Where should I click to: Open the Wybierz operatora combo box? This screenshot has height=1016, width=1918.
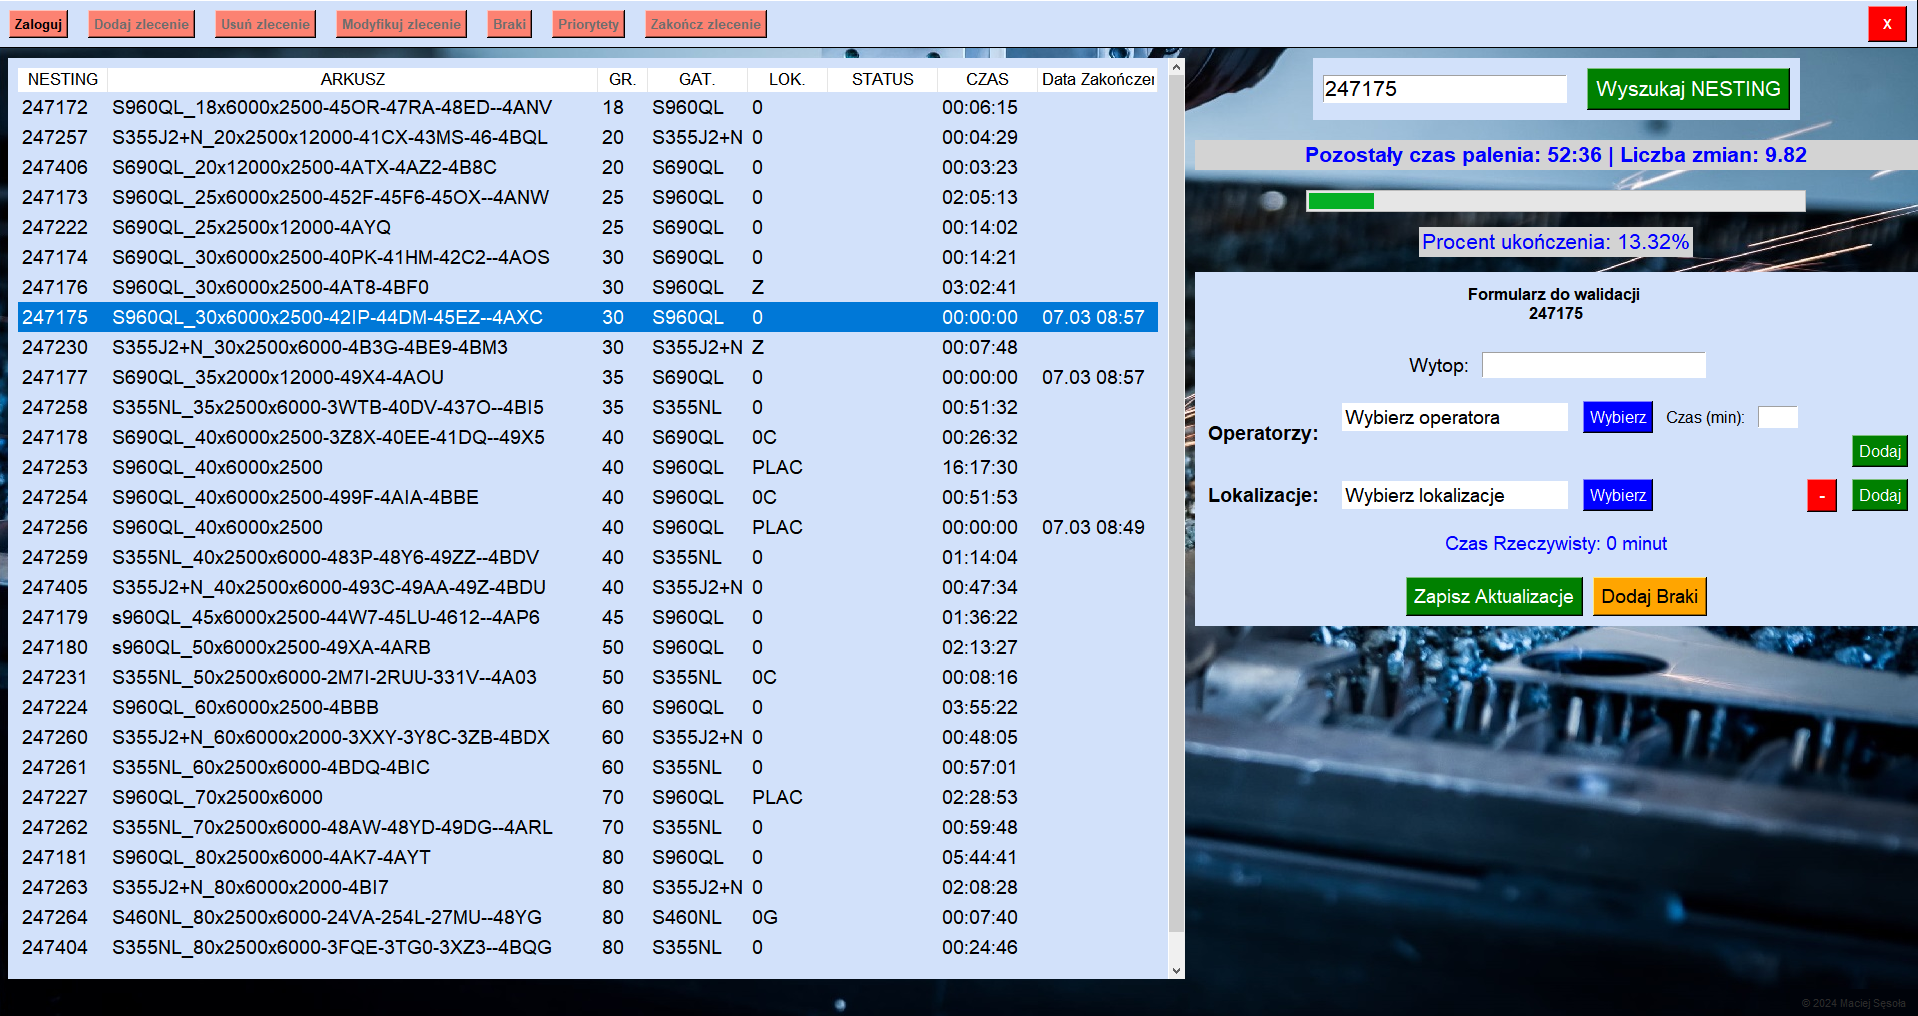click(x=1454, y=417)
